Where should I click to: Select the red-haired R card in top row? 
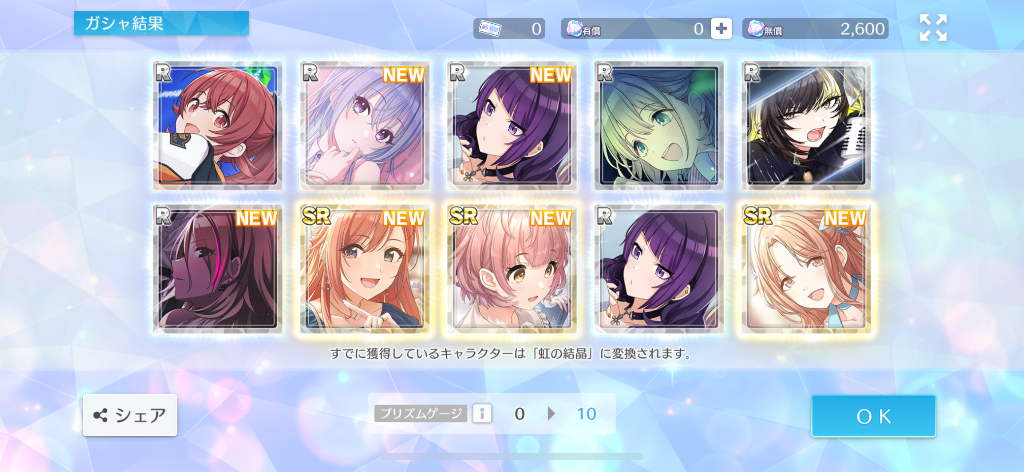pos(217,125)
